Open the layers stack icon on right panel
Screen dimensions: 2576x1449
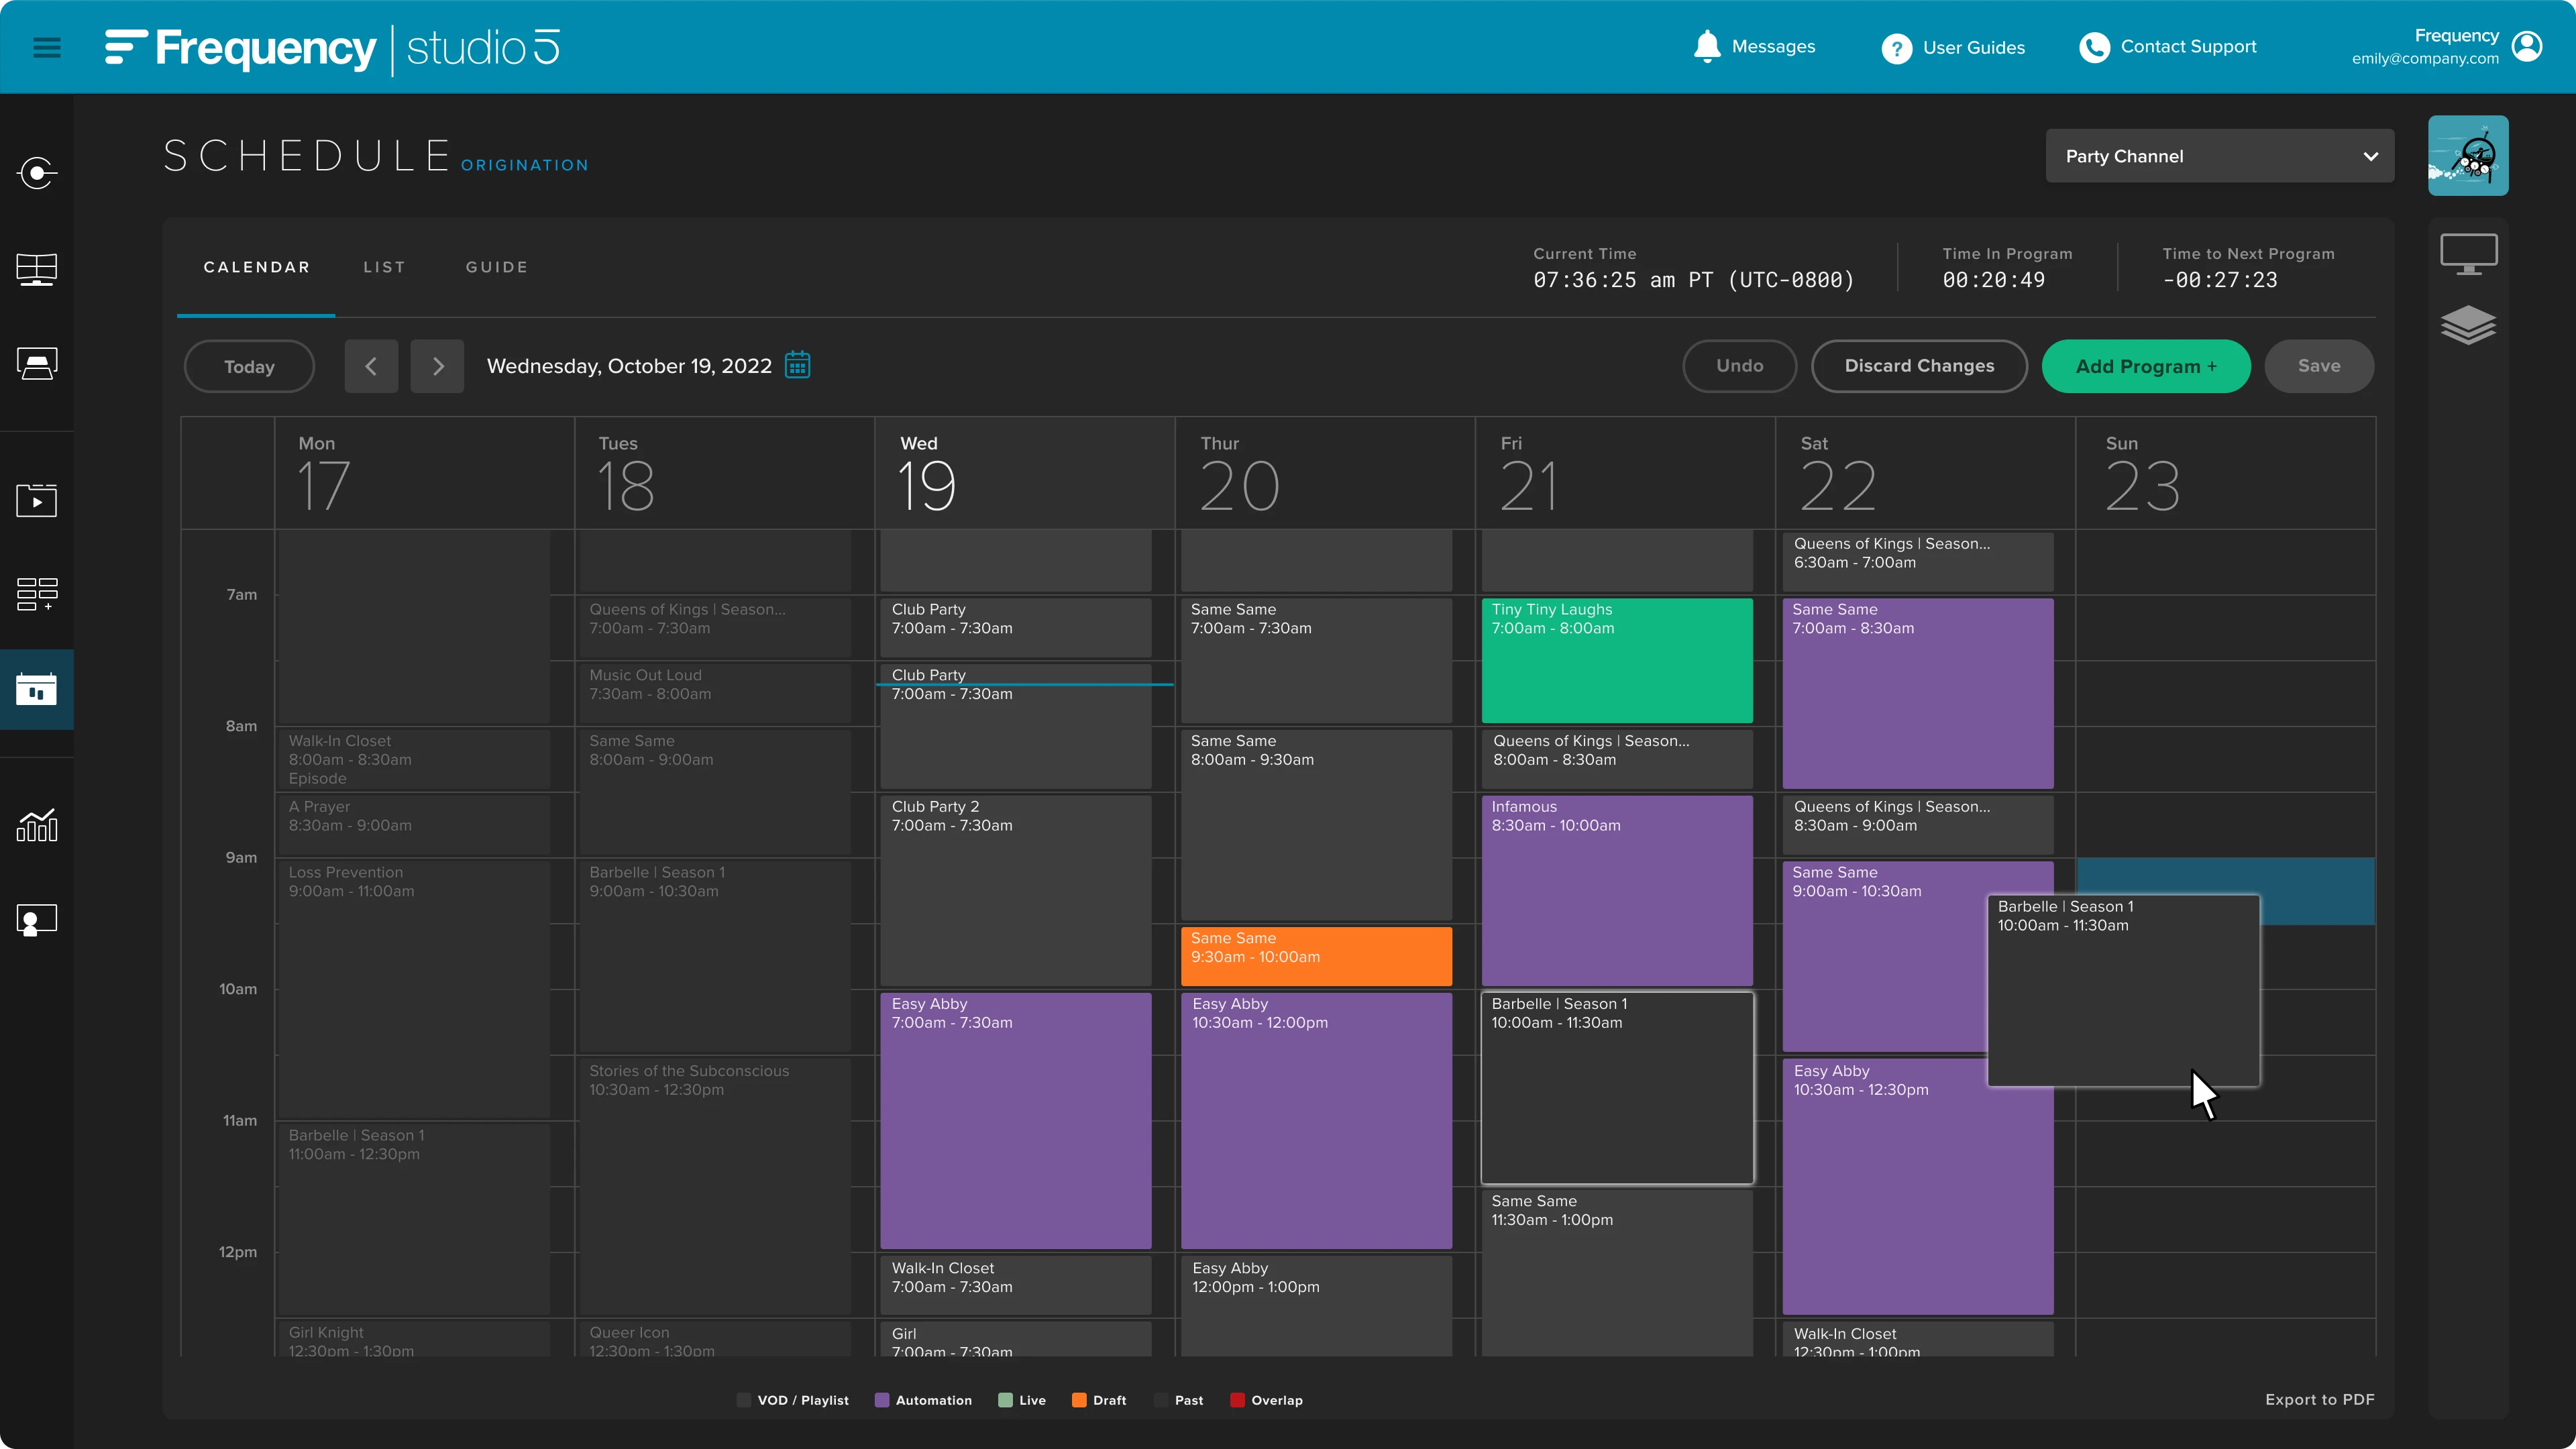[2468, 325]
